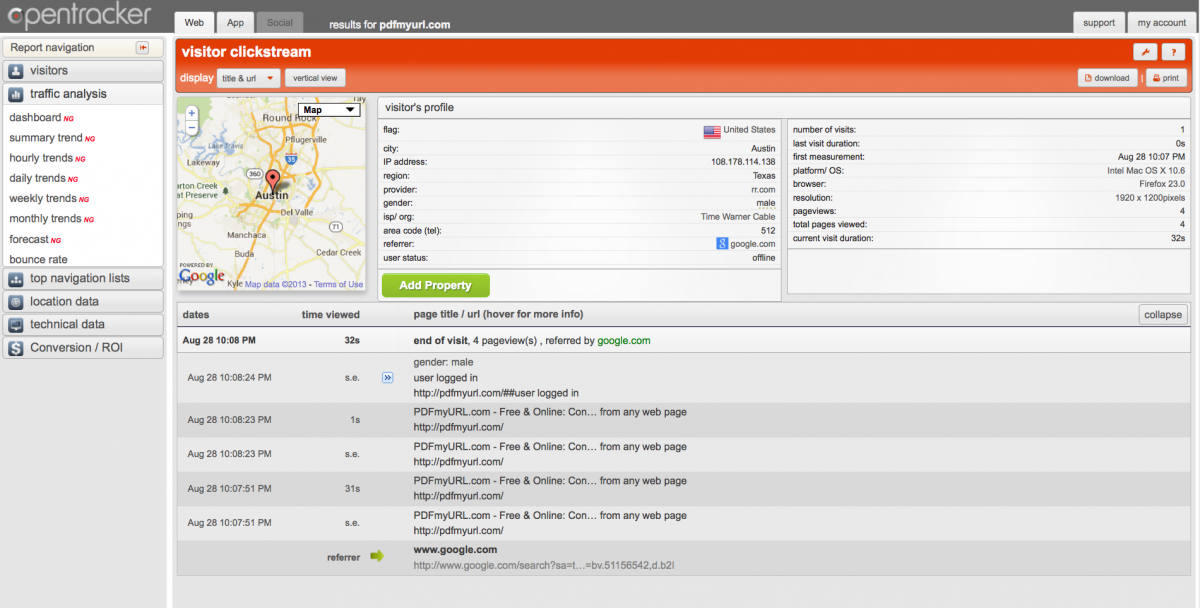Zoom in on the map
The width and height of the screenshot is (1200, 608).
click(191, 113)
